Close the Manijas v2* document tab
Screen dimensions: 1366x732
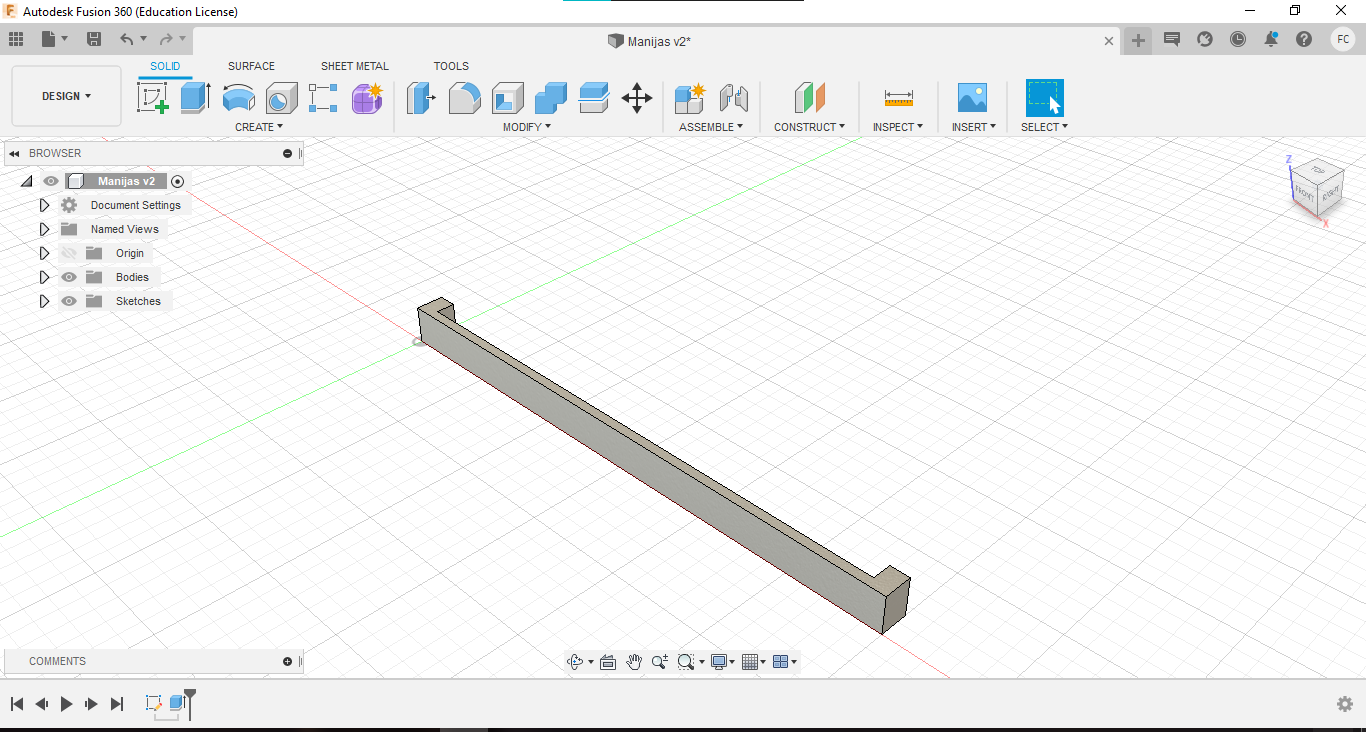click(x=1108, y=41)
